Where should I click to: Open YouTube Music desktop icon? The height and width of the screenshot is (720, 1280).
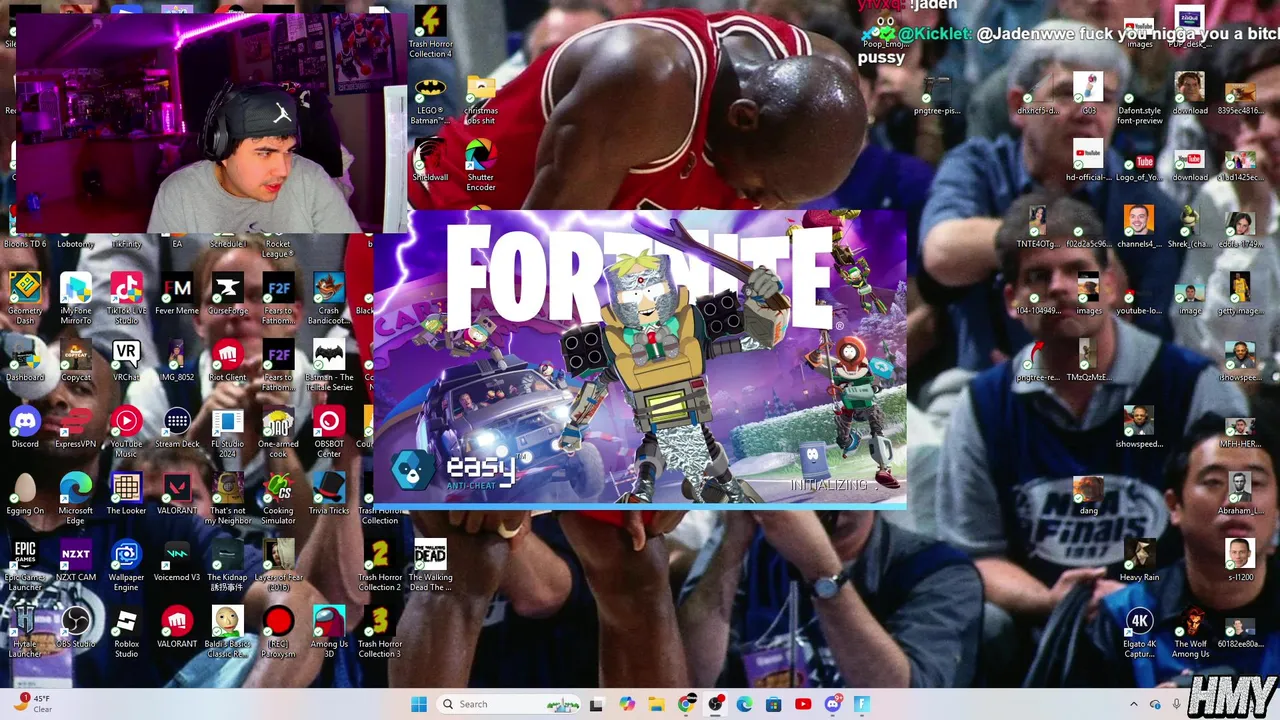click(x=126, y=431)
